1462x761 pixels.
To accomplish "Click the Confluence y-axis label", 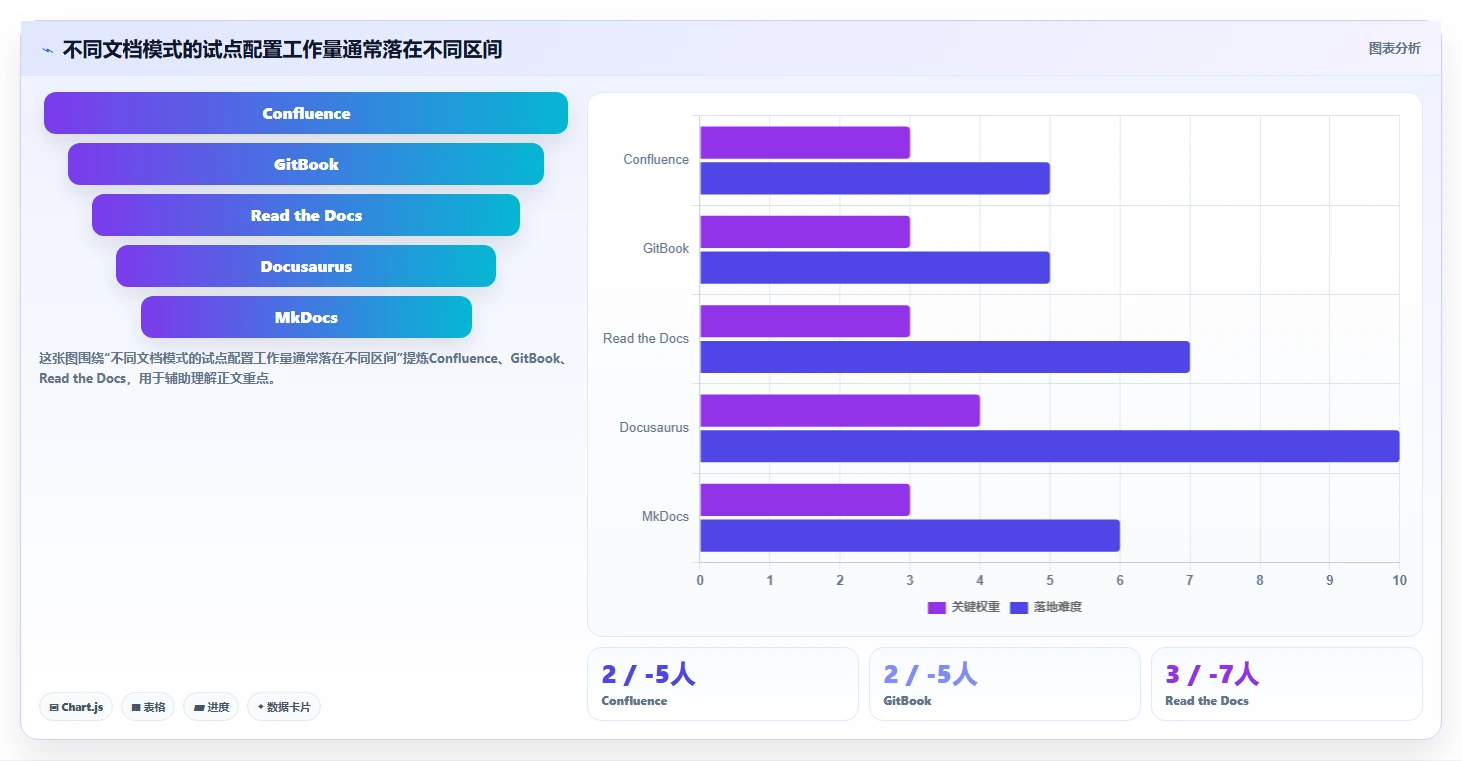I will [x=656, y=160].
